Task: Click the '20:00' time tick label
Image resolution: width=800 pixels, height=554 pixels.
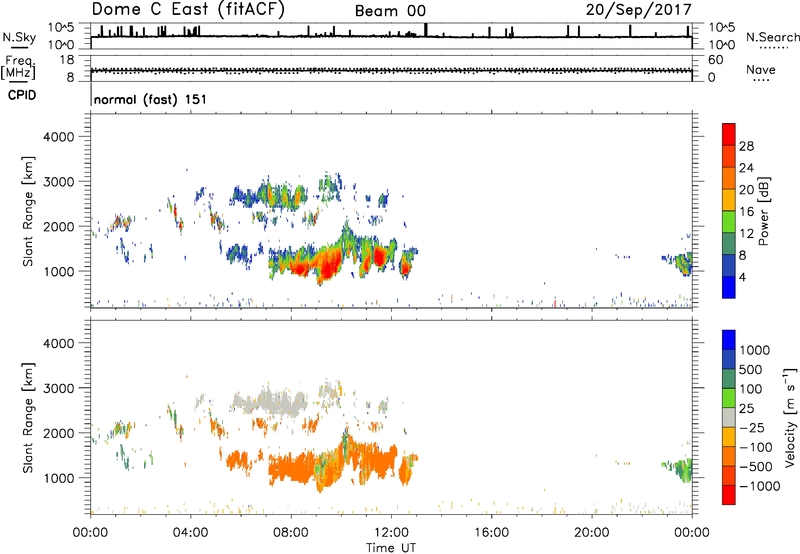Action: [x=591, y=533]
